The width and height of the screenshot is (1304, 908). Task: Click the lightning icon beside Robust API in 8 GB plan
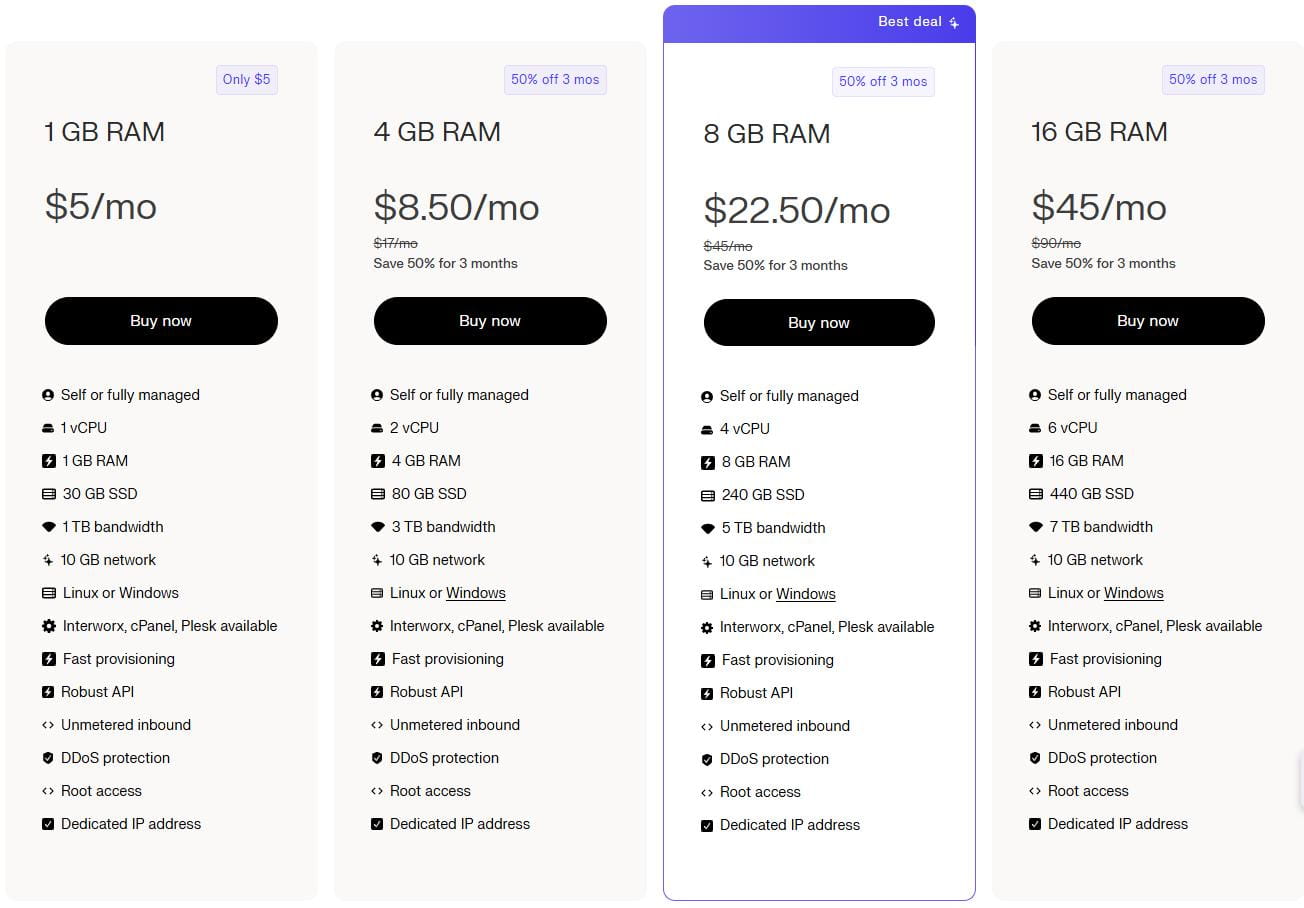point(708,693)
